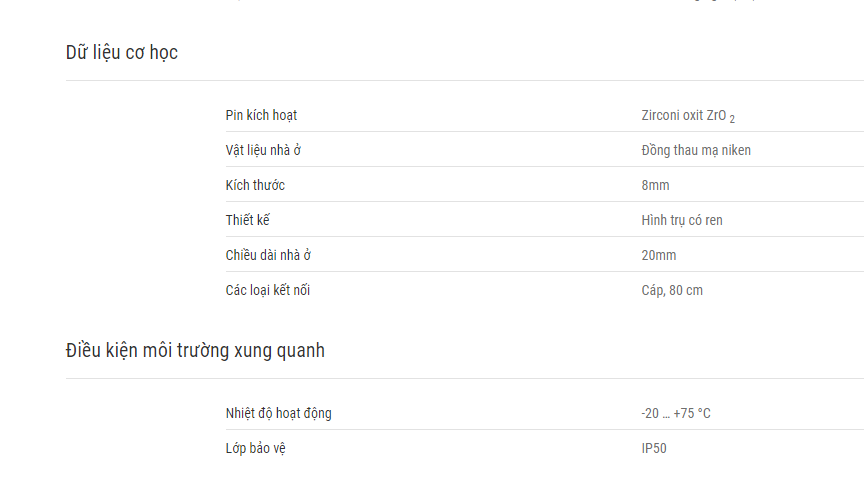Click the '8mm' size value
The width and height of the screenshot is (864, 485).
coord(655,185)
